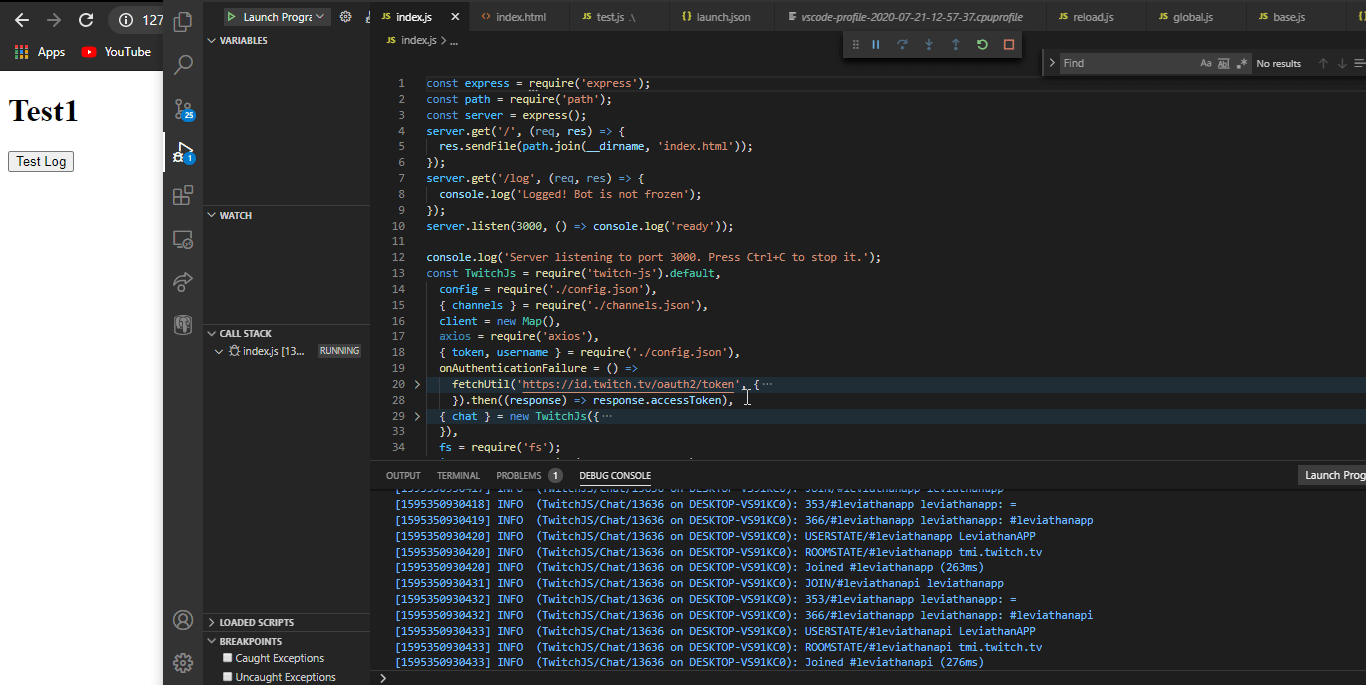
Task: Switch to the index.html editor tab
Action: pos(521,17)
